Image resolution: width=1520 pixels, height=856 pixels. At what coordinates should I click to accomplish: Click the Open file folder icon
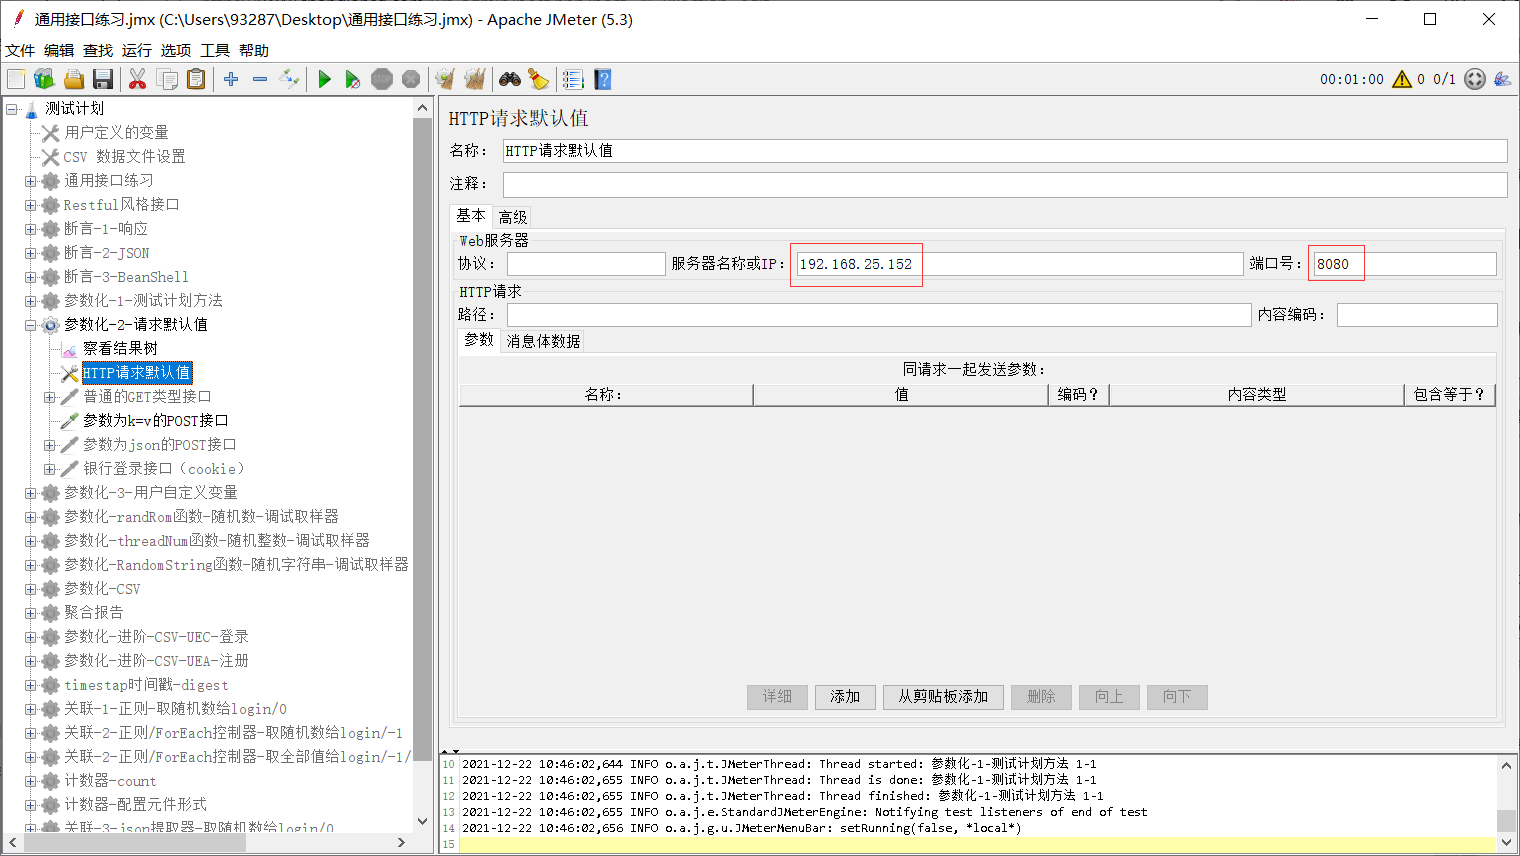(x=74, y=79)
